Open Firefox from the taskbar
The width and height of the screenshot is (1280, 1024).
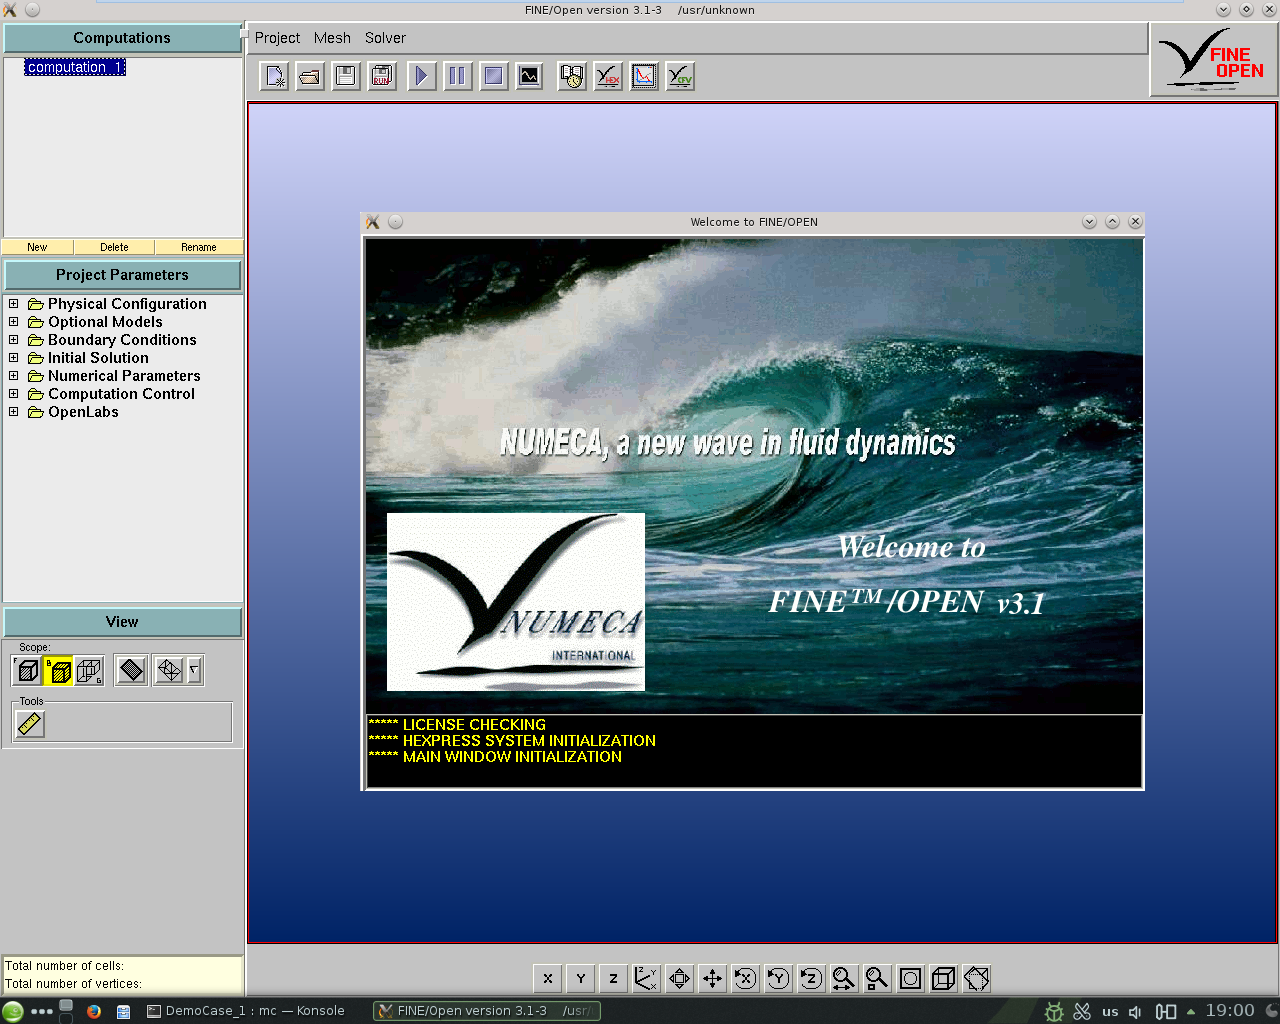click(94, 1011)
